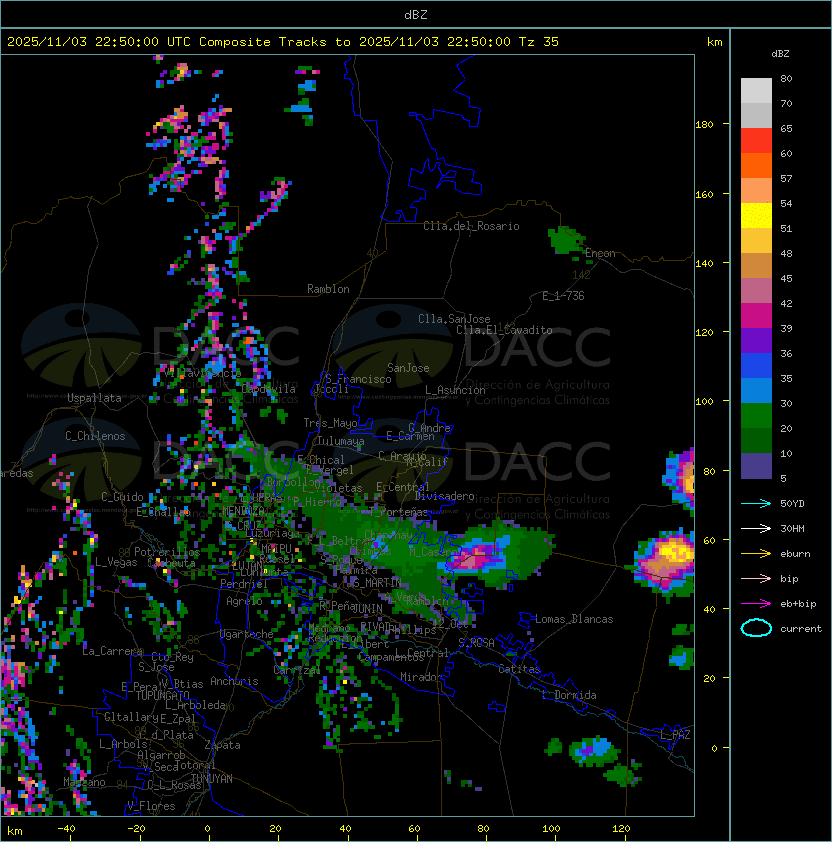Click the 'Composite Tracks' timestamp header line
This screenshot has height=842, width=832.
[x=283, y=42]
